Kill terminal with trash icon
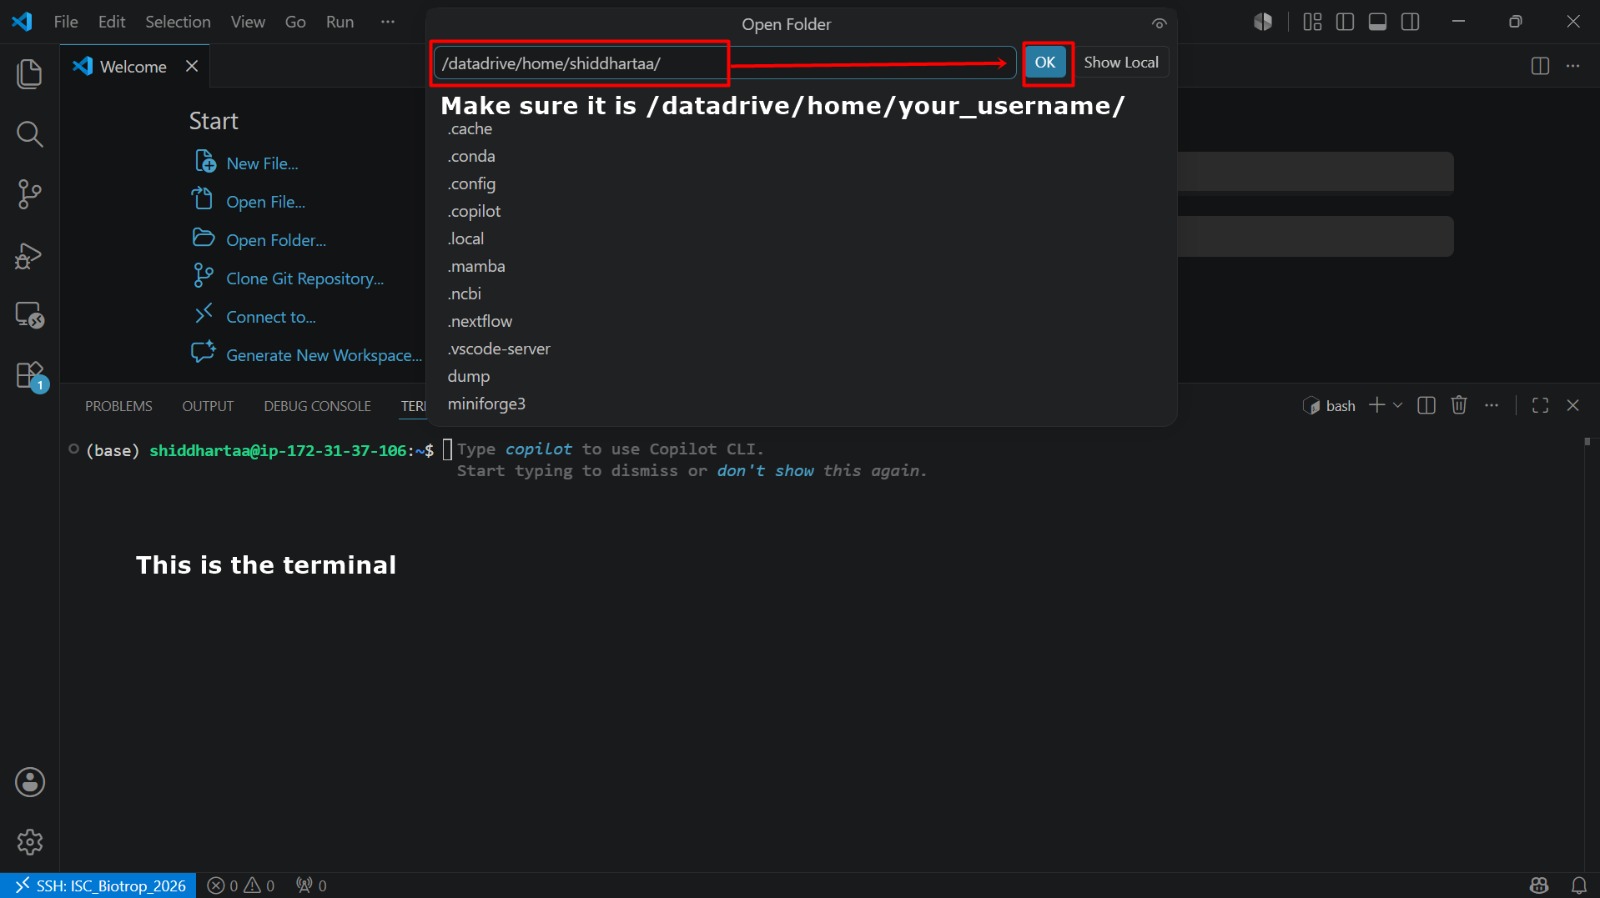This screenshot has width=1600, height=898. (x=1459, y=405)
